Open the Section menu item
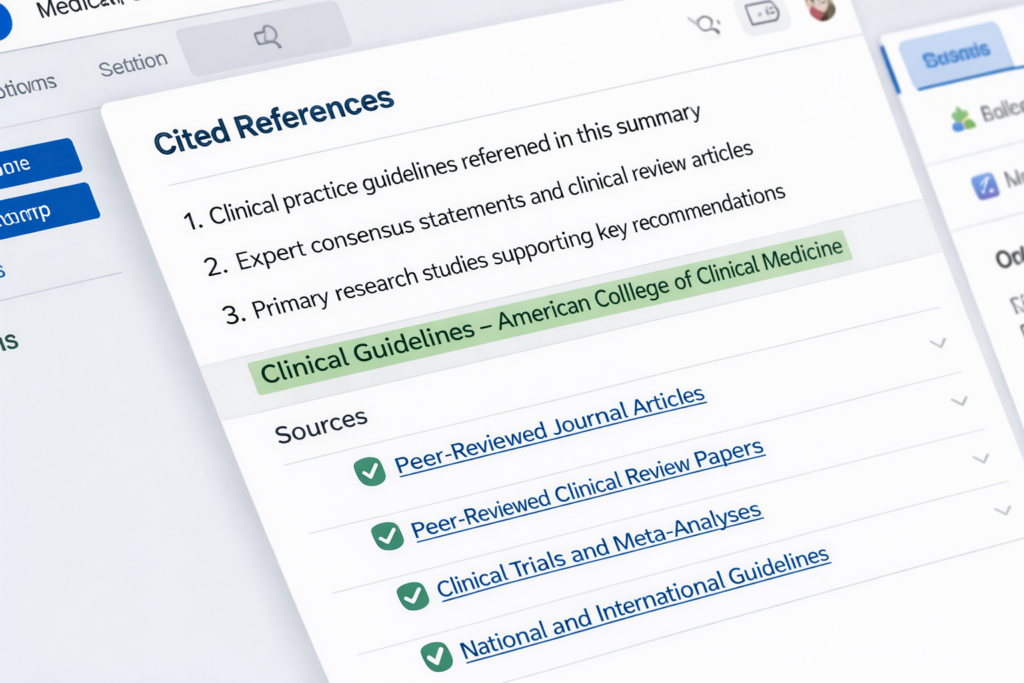This screenshot has width=1024, height=683. 131,65
